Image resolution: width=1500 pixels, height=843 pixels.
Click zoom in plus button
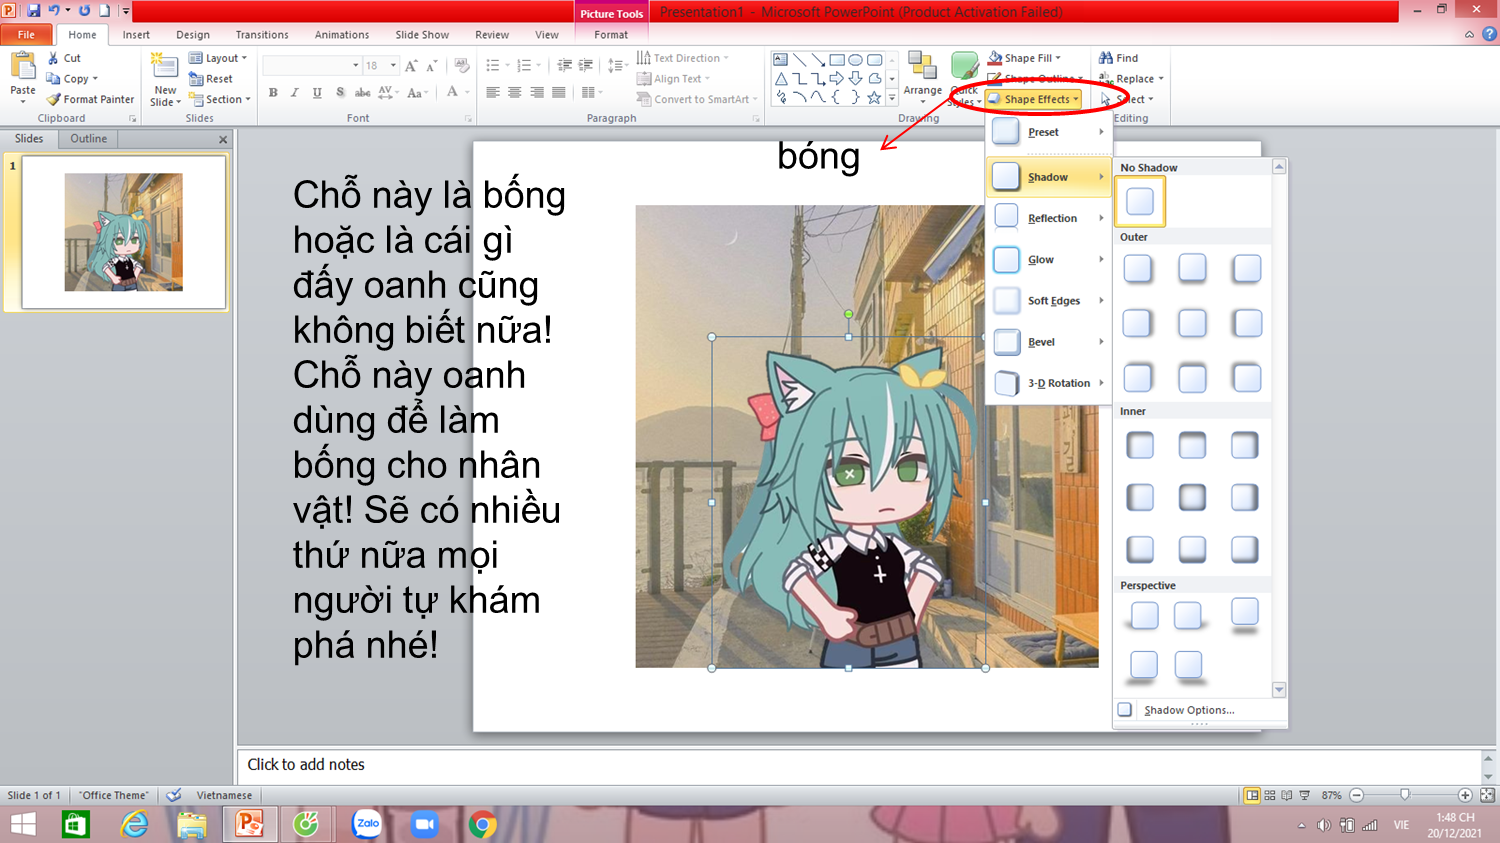[1465, 795]
